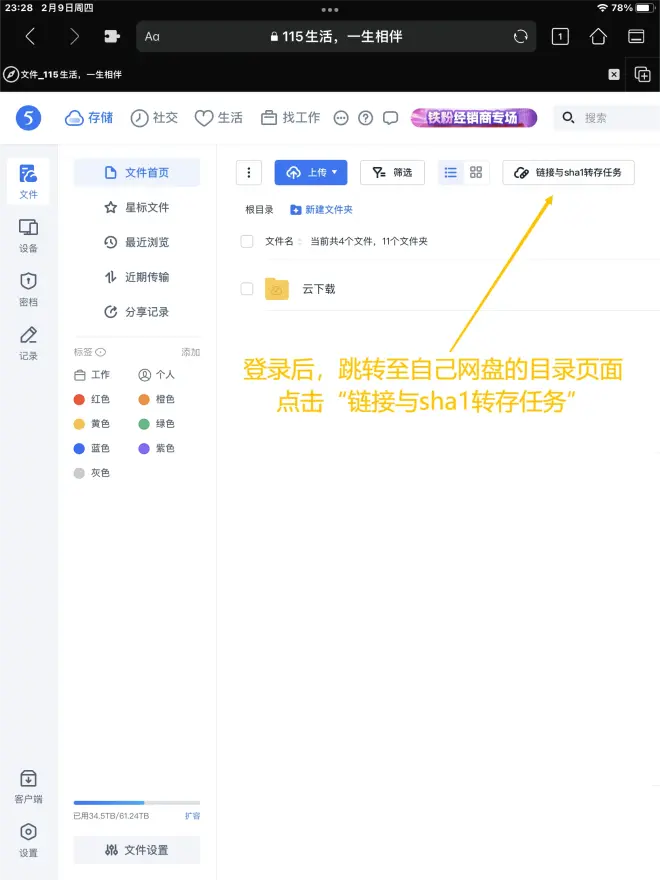Filter by 工作 tag
660x880 pixels.
tap(92, 374)
